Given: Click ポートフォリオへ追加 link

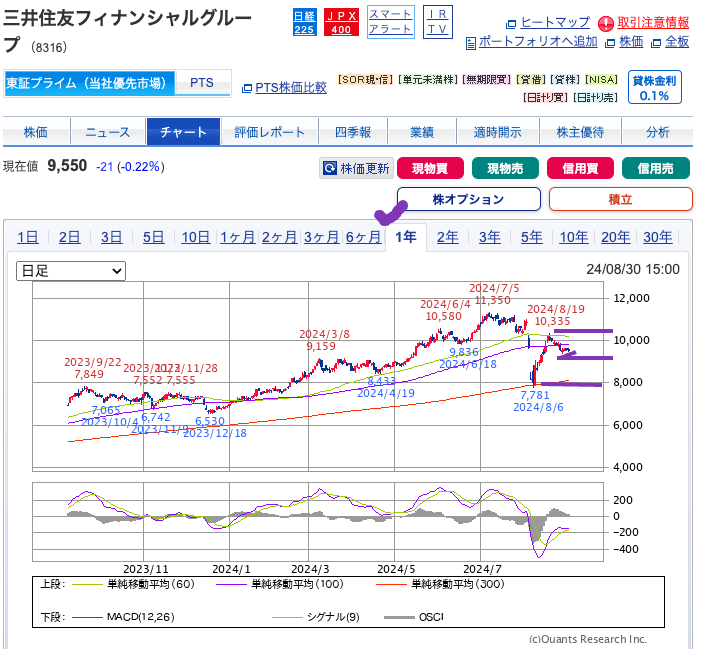Looking at the screenshot, I should (538, 42).
